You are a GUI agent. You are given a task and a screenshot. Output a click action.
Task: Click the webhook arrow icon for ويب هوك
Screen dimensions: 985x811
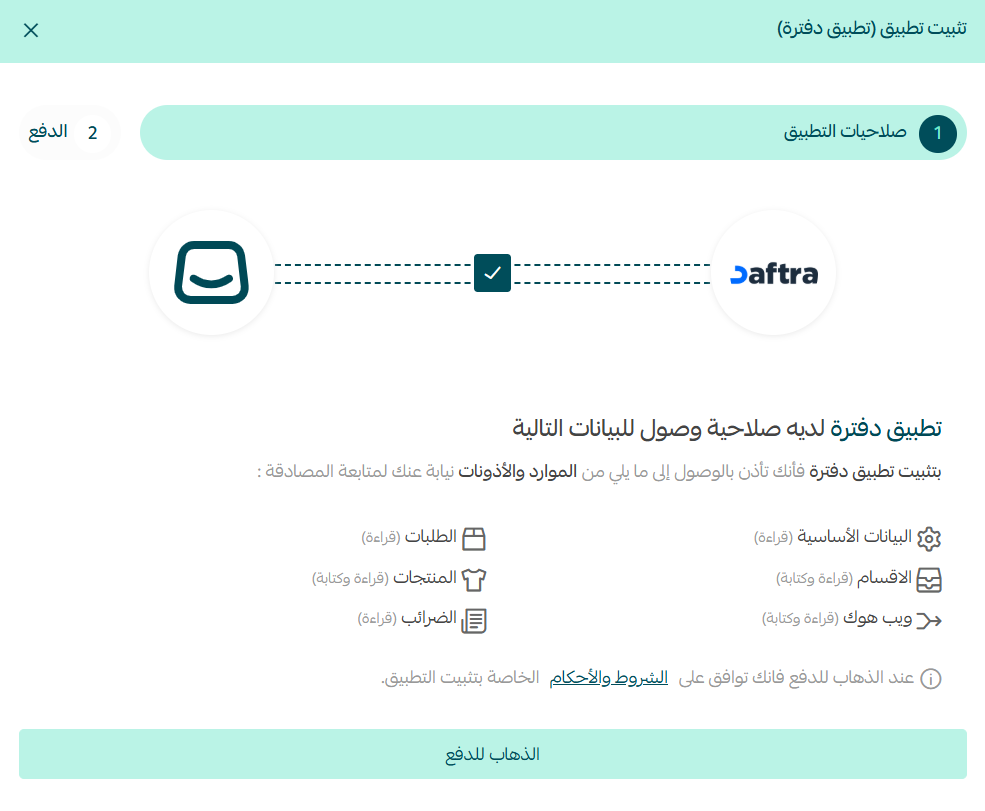(928, 621)
